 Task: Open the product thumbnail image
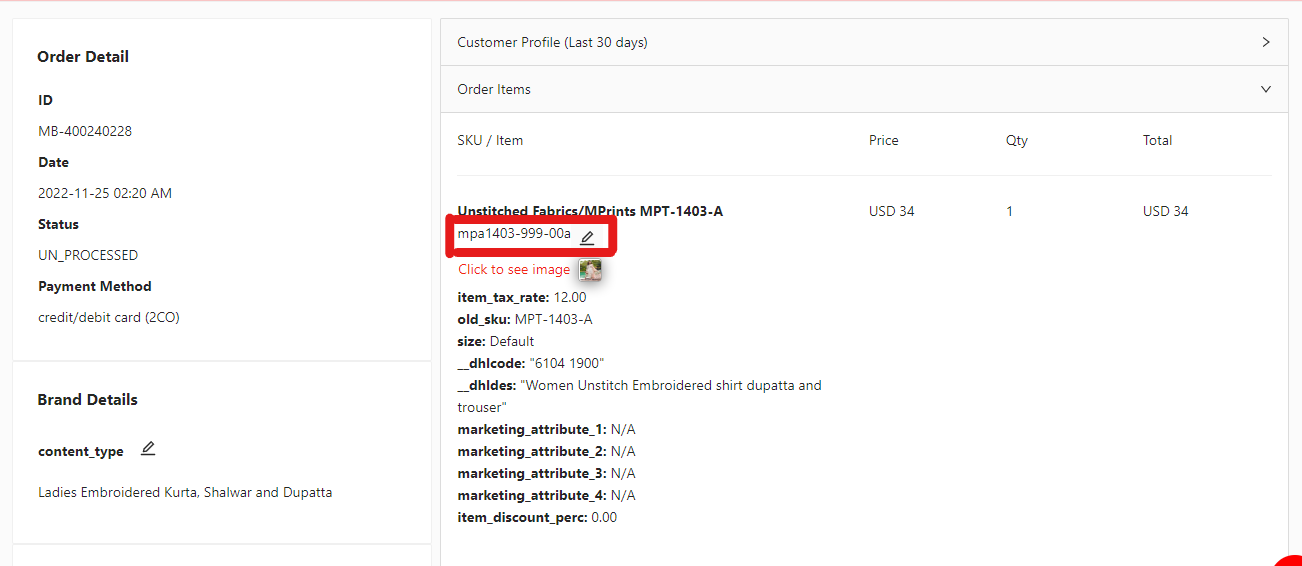pos(591,270)
